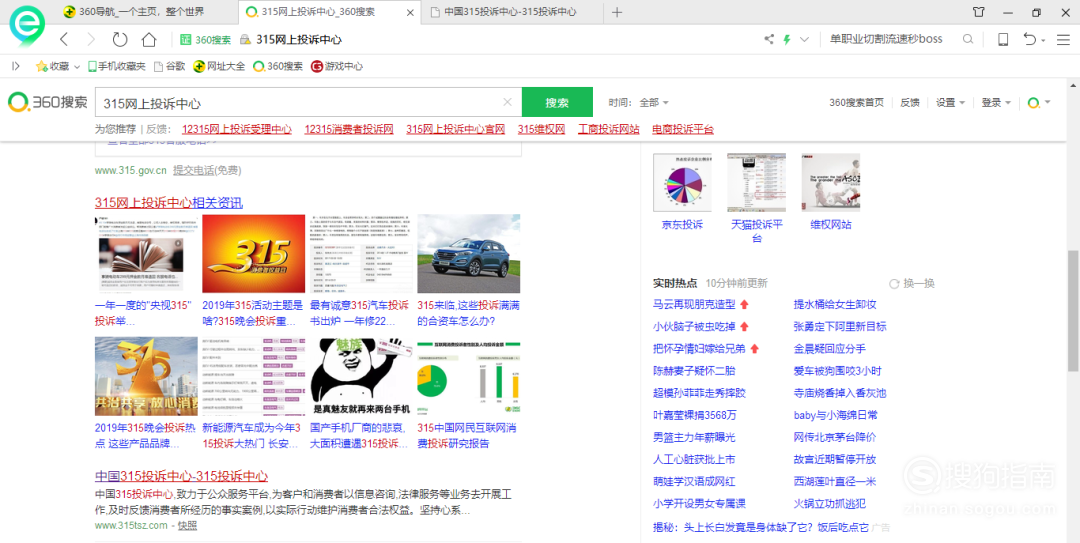
Task: Open the 谷歌 bookmark
Action: (169, 66)
